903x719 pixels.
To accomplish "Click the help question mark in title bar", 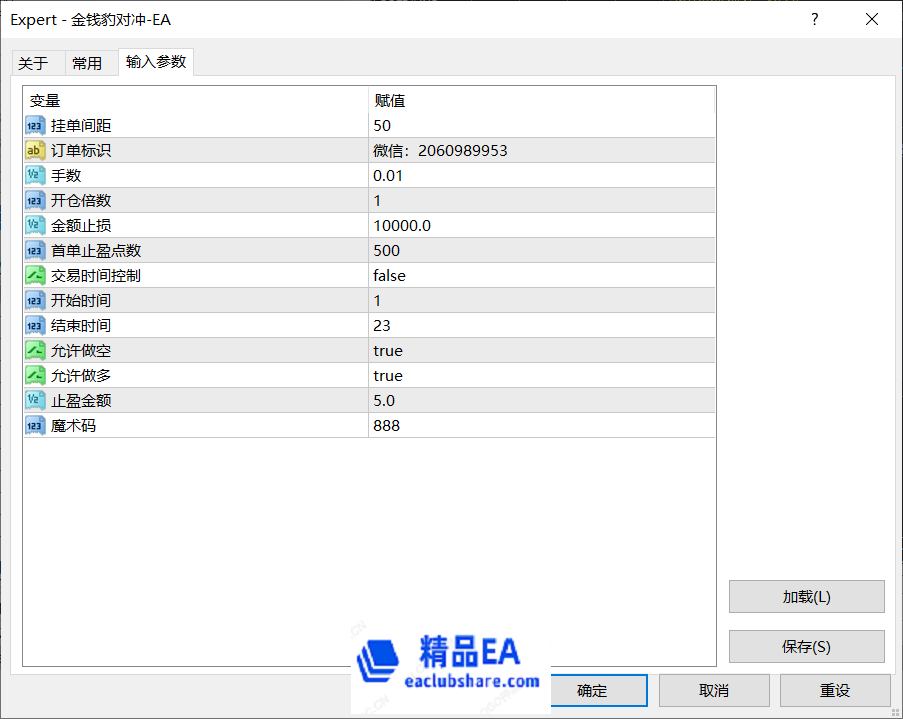I will point(815,19).
